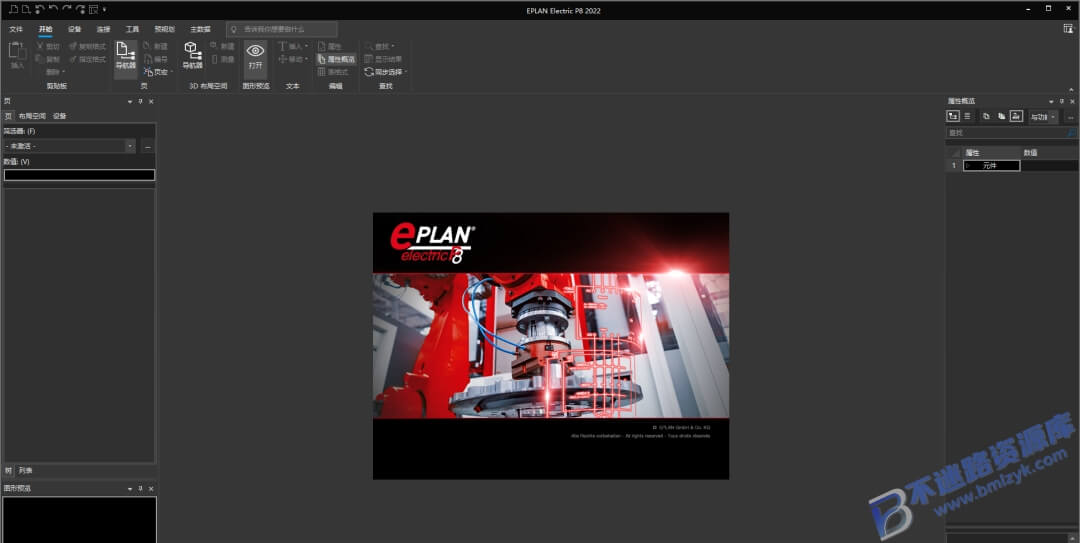Open the 同步选择 dropdown

point(386,72)
